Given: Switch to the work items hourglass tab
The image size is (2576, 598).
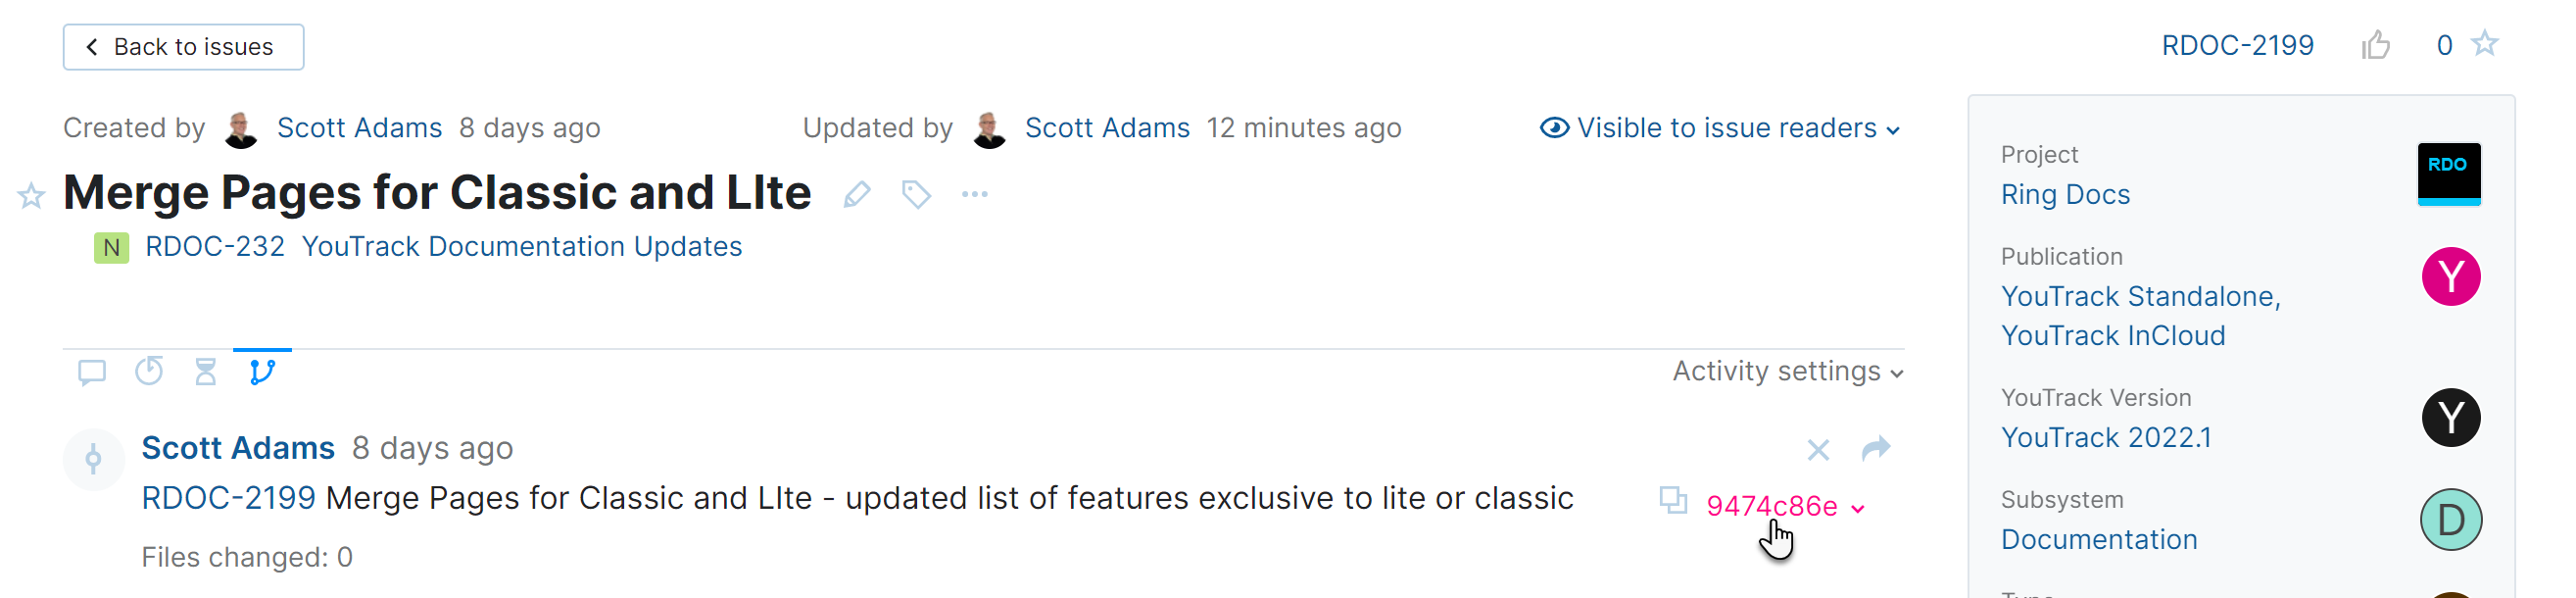Looking at the screenshot, I should coord(206,372).
